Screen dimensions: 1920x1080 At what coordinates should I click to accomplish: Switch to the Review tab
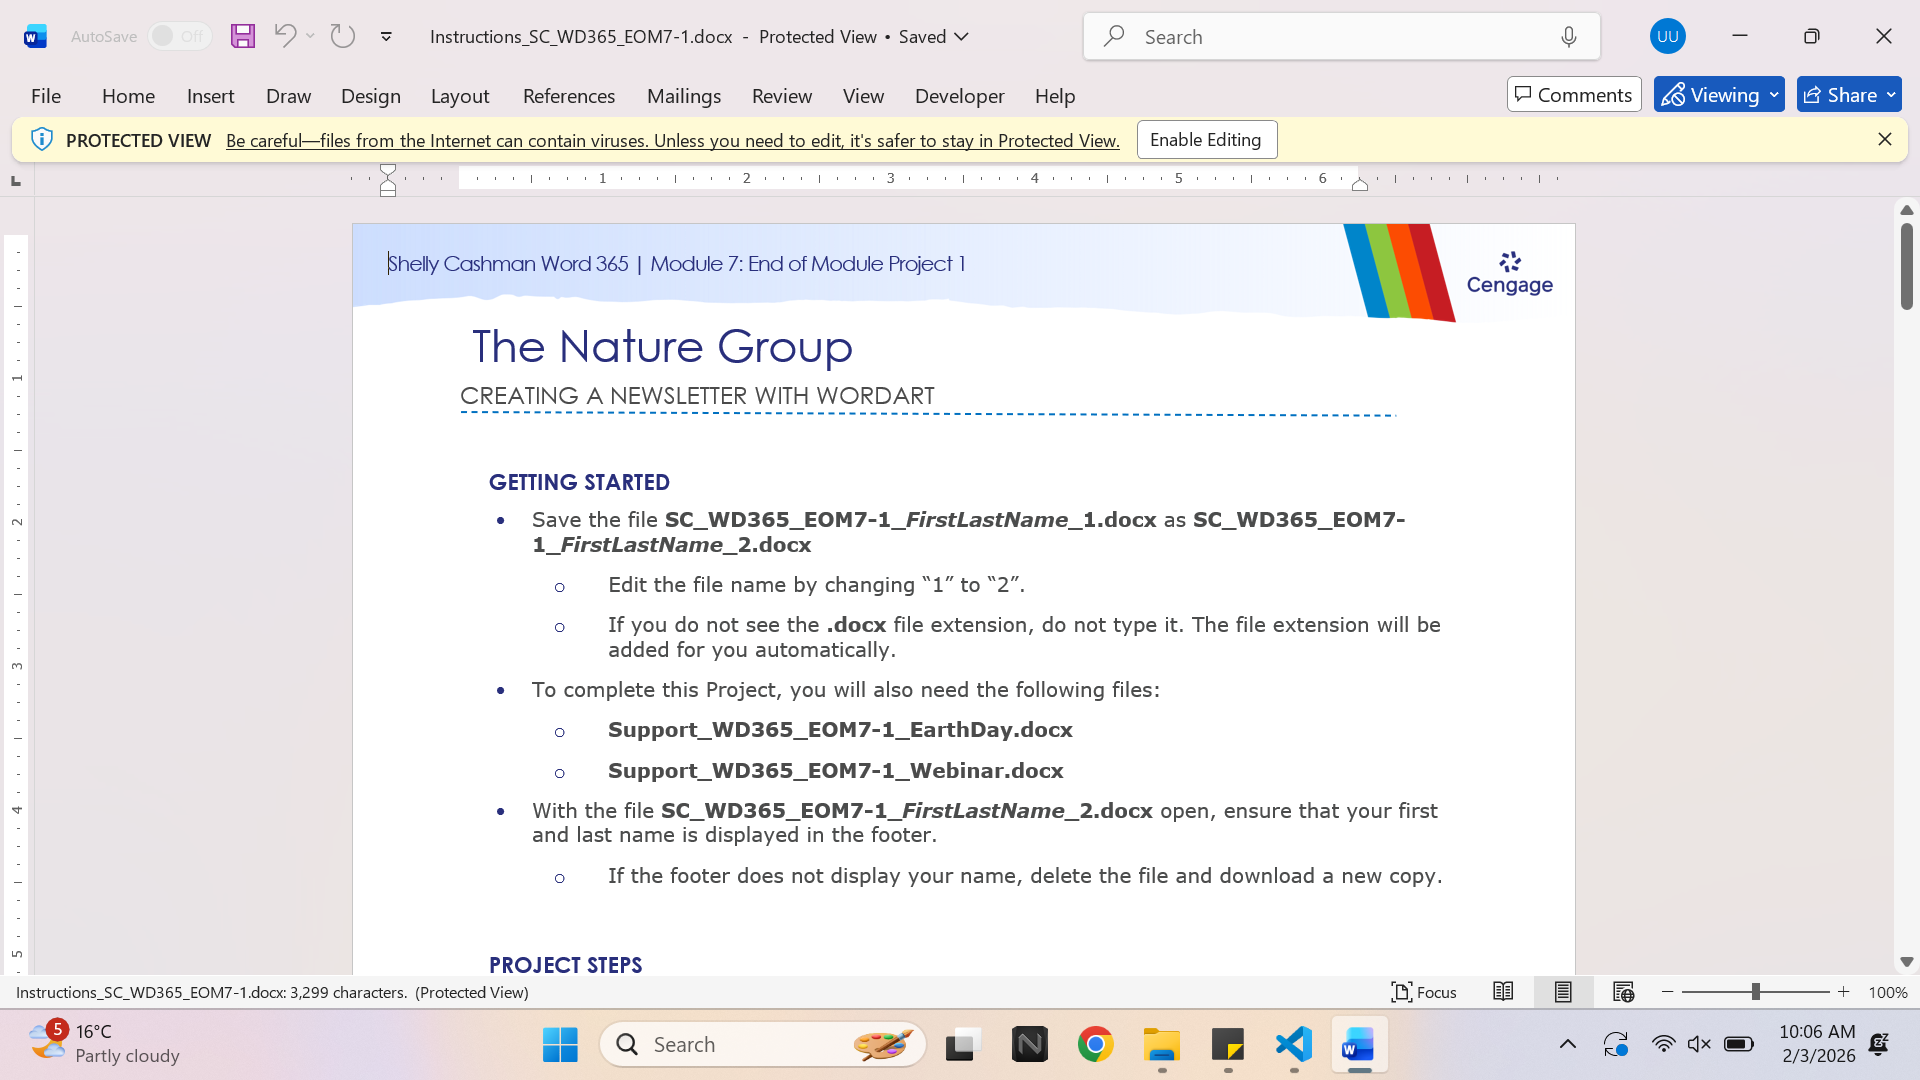coord(781,96)
